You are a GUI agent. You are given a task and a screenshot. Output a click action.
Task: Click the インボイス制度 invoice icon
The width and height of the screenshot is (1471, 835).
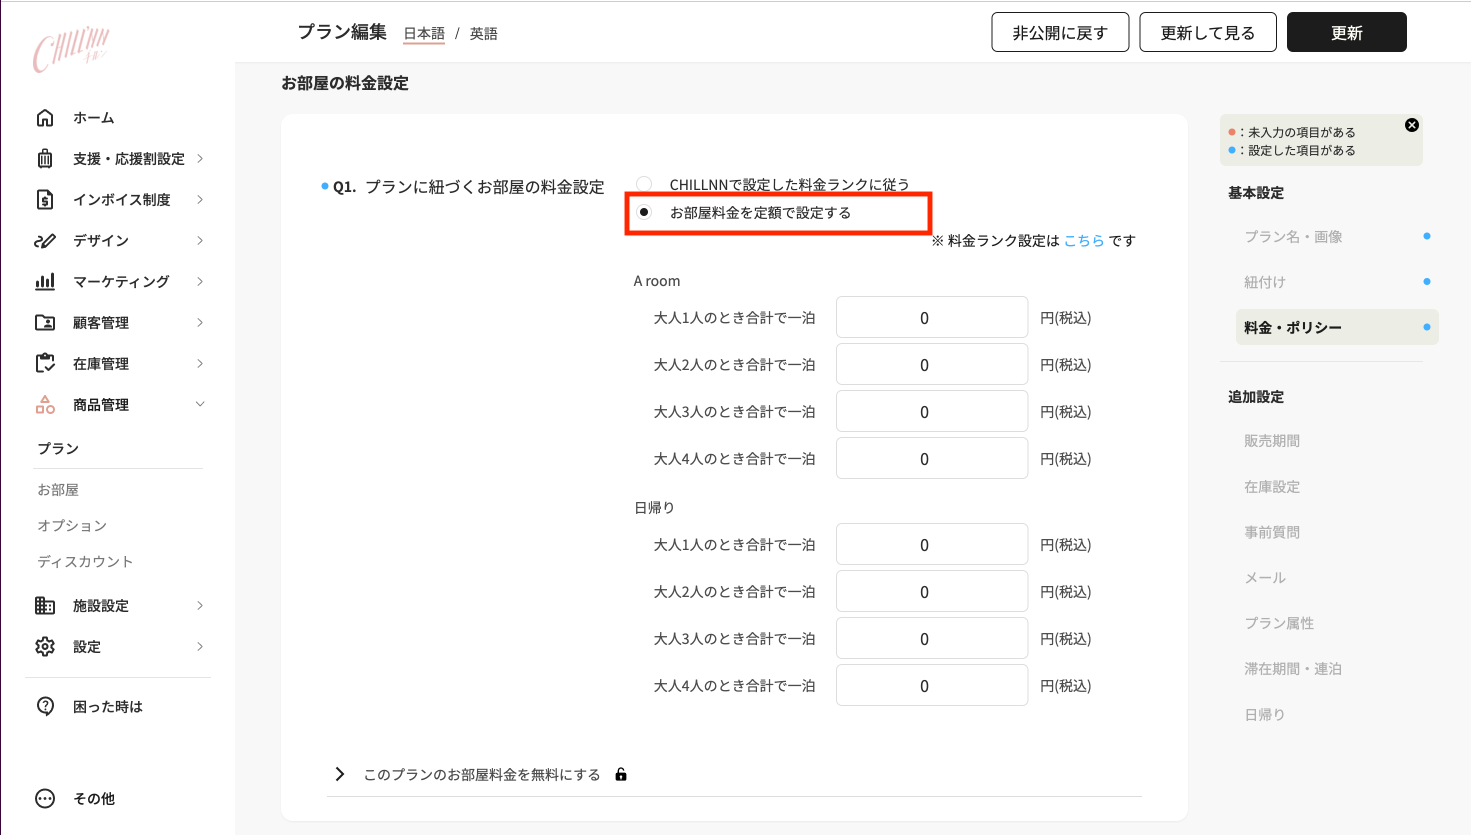pos(45,200)
